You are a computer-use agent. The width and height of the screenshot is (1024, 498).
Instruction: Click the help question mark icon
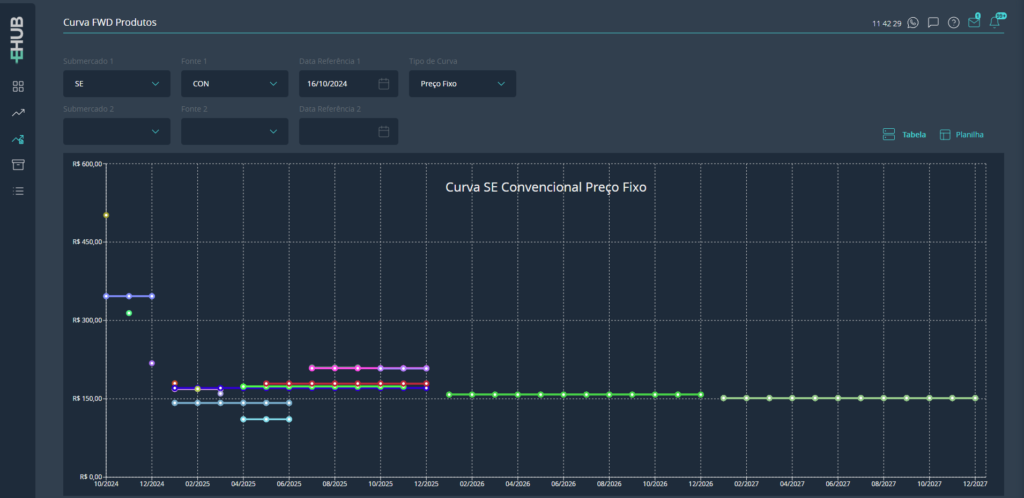coord(954,22)
